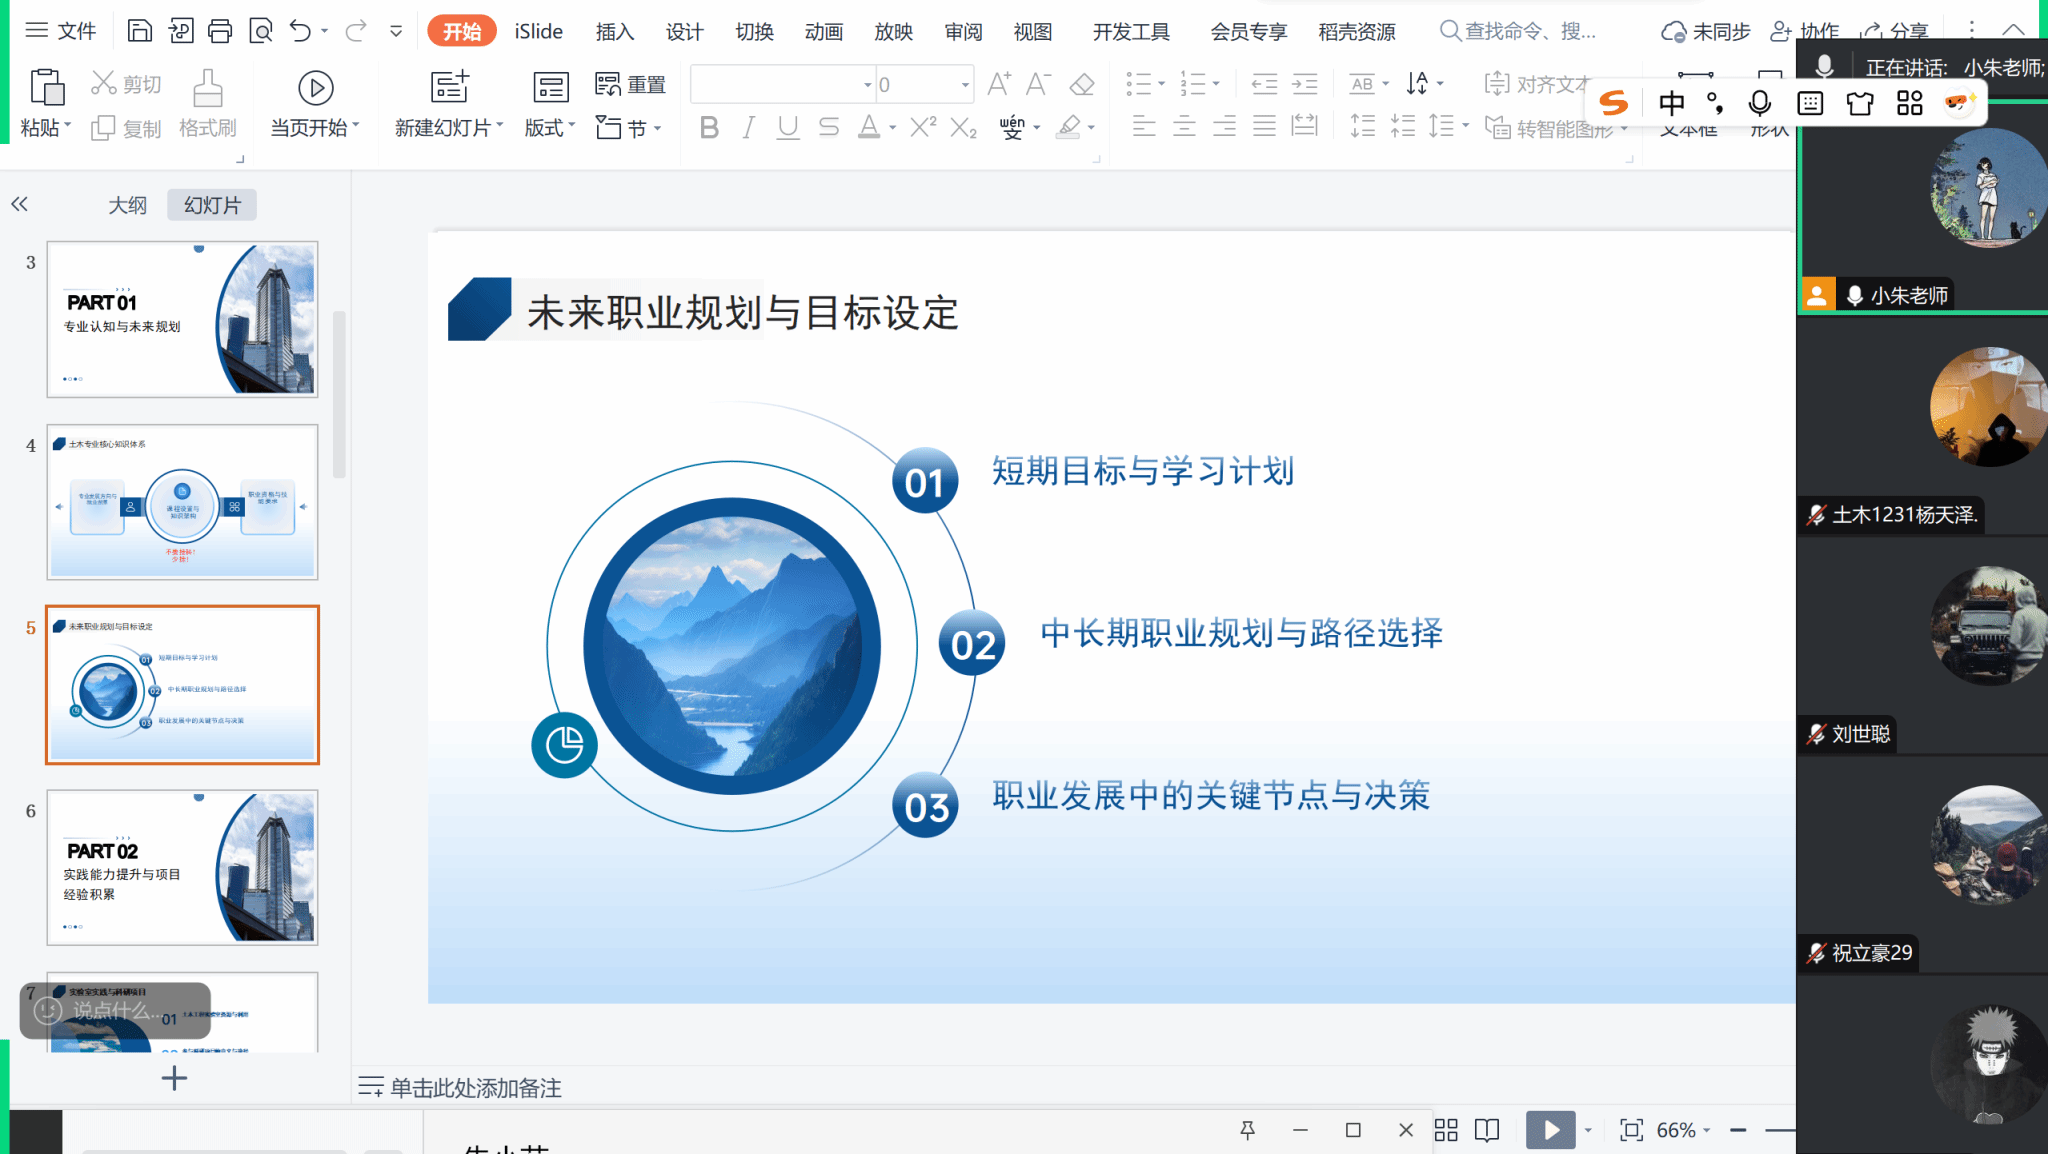The width and height of the screenshot is (2048, 1154).
Task: Click the print icon in quick toolbar
Action: tap(220, 31)
